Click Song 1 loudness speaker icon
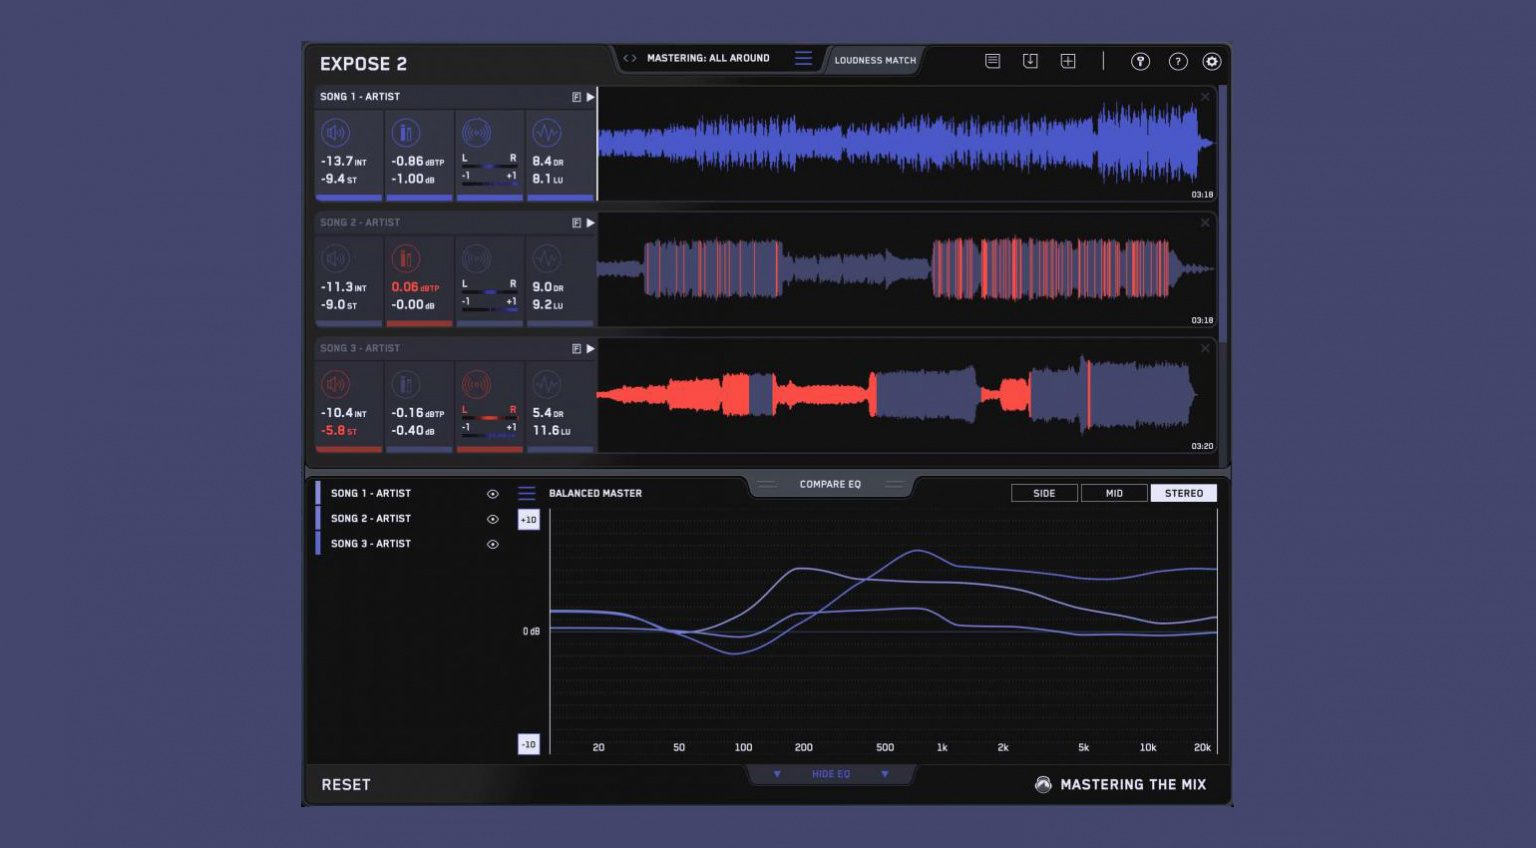1536x848 pixels. click(x=336, y=133)
